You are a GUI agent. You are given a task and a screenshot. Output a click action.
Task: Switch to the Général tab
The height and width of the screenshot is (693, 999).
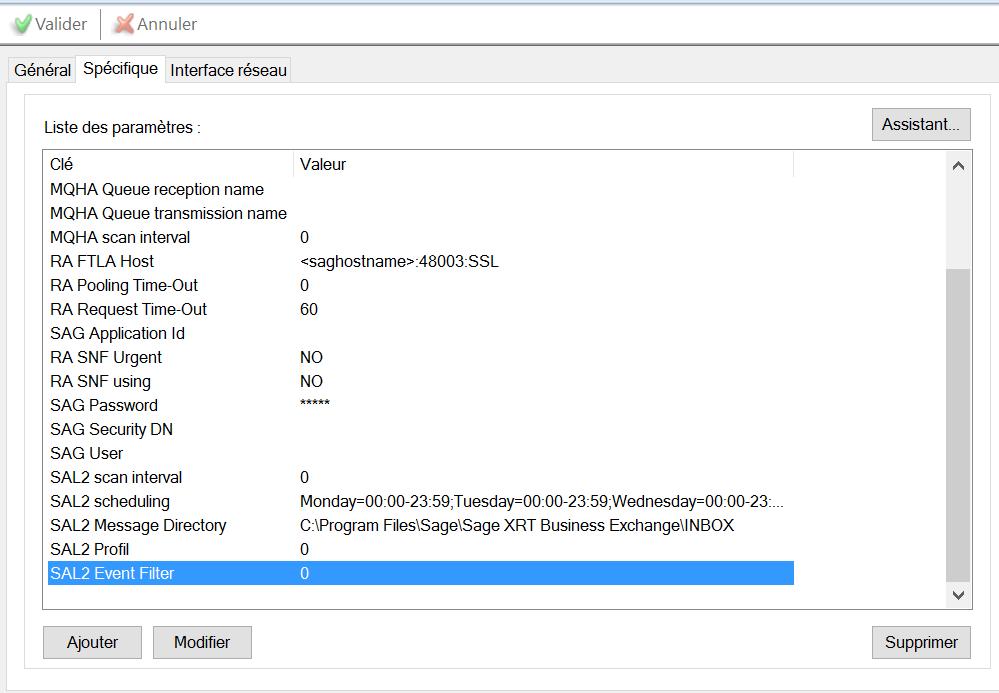[x=42, y=71]
